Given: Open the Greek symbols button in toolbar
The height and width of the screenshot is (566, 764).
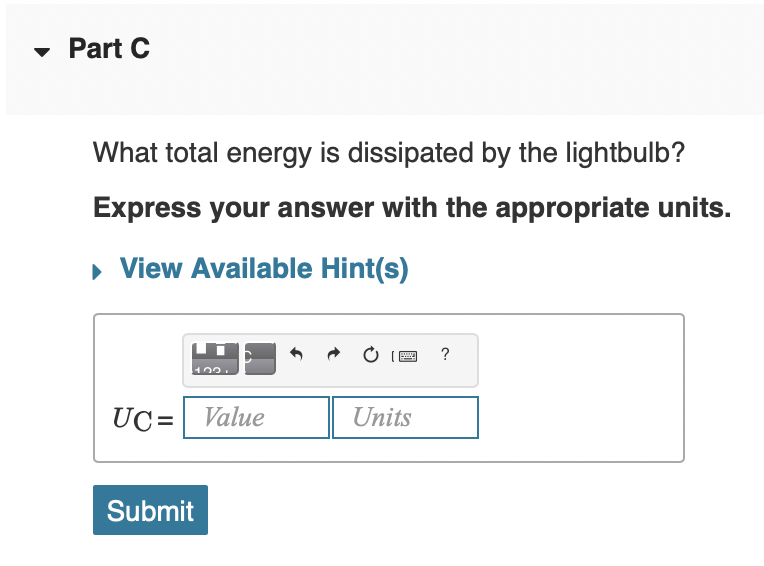Looking at the screenshot, I should pyautogui.click(x=260, y=358).
